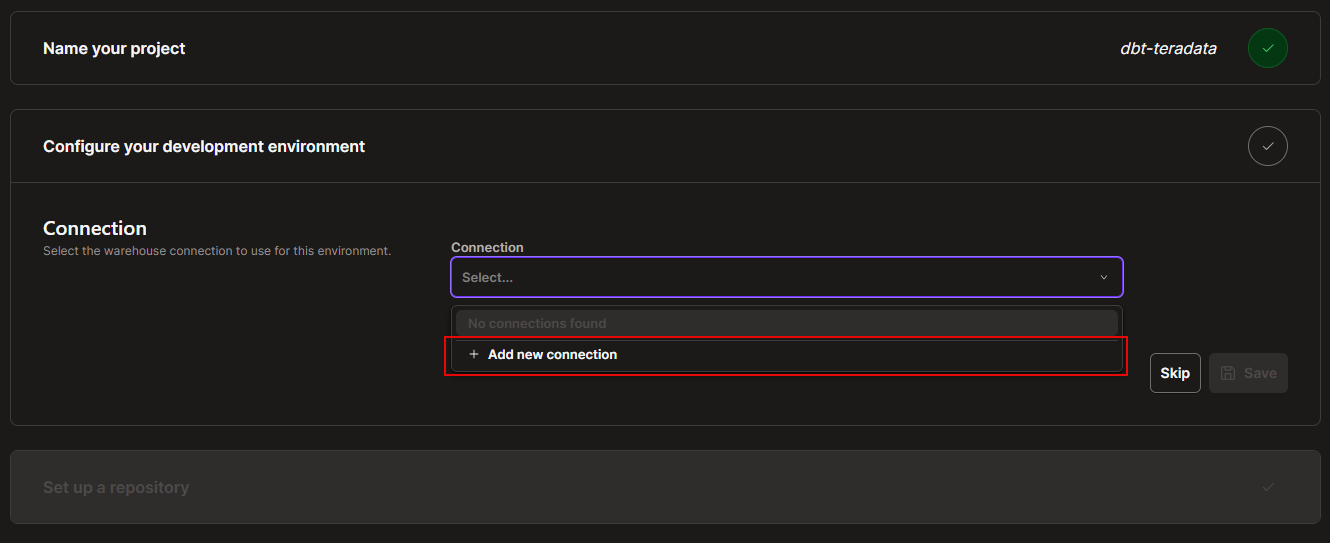Click the dbt-teradata project name

[x=1168, y=48]
